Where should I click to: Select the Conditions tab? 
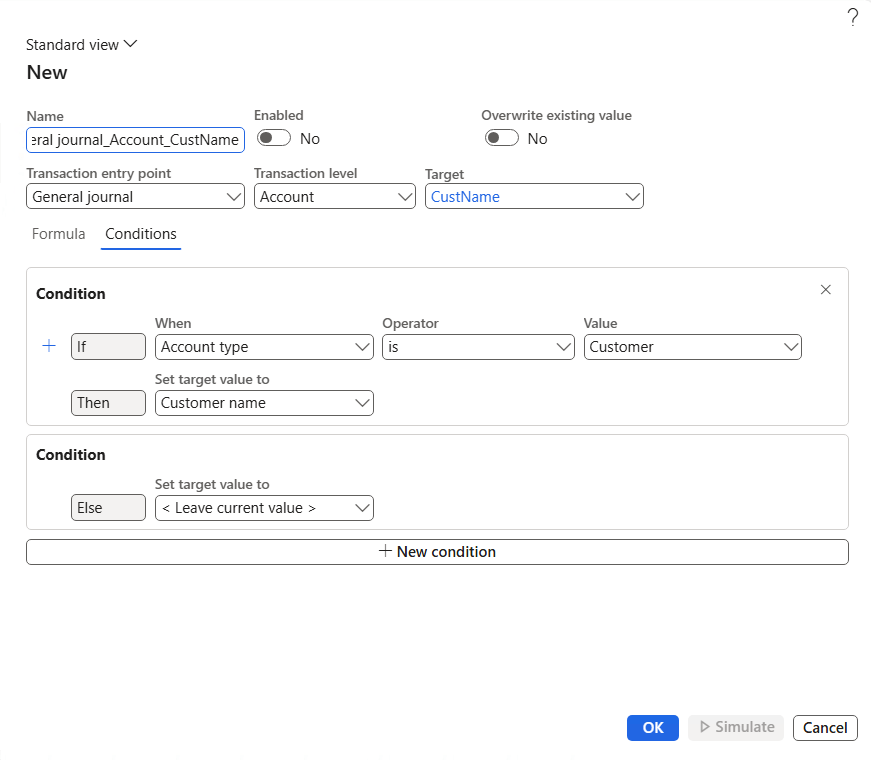coord(141,234)
